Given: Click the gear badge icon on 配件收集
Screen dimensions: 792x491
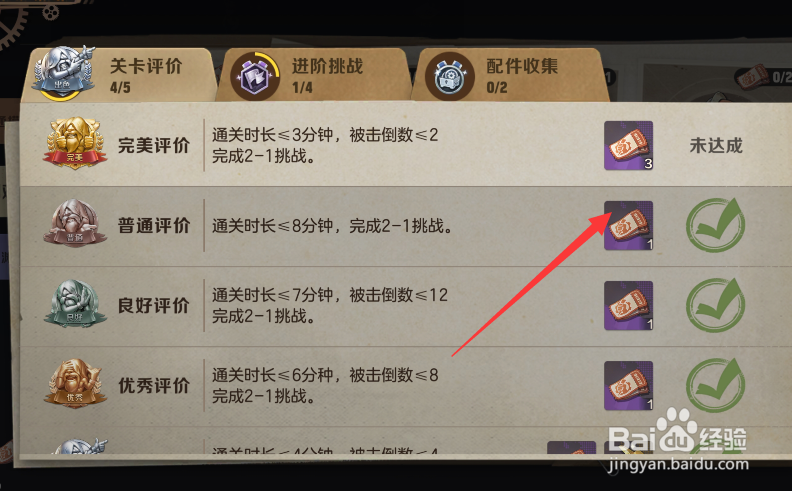Looking at the screenshot, I should (x=450, y=76).
